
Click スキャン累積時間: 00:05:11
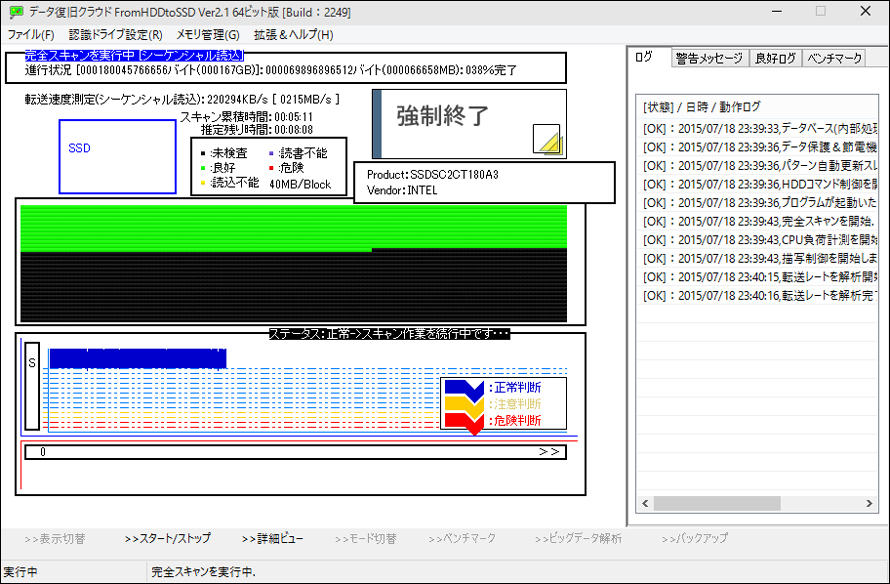pyautogui.click(x=246, y=117)
